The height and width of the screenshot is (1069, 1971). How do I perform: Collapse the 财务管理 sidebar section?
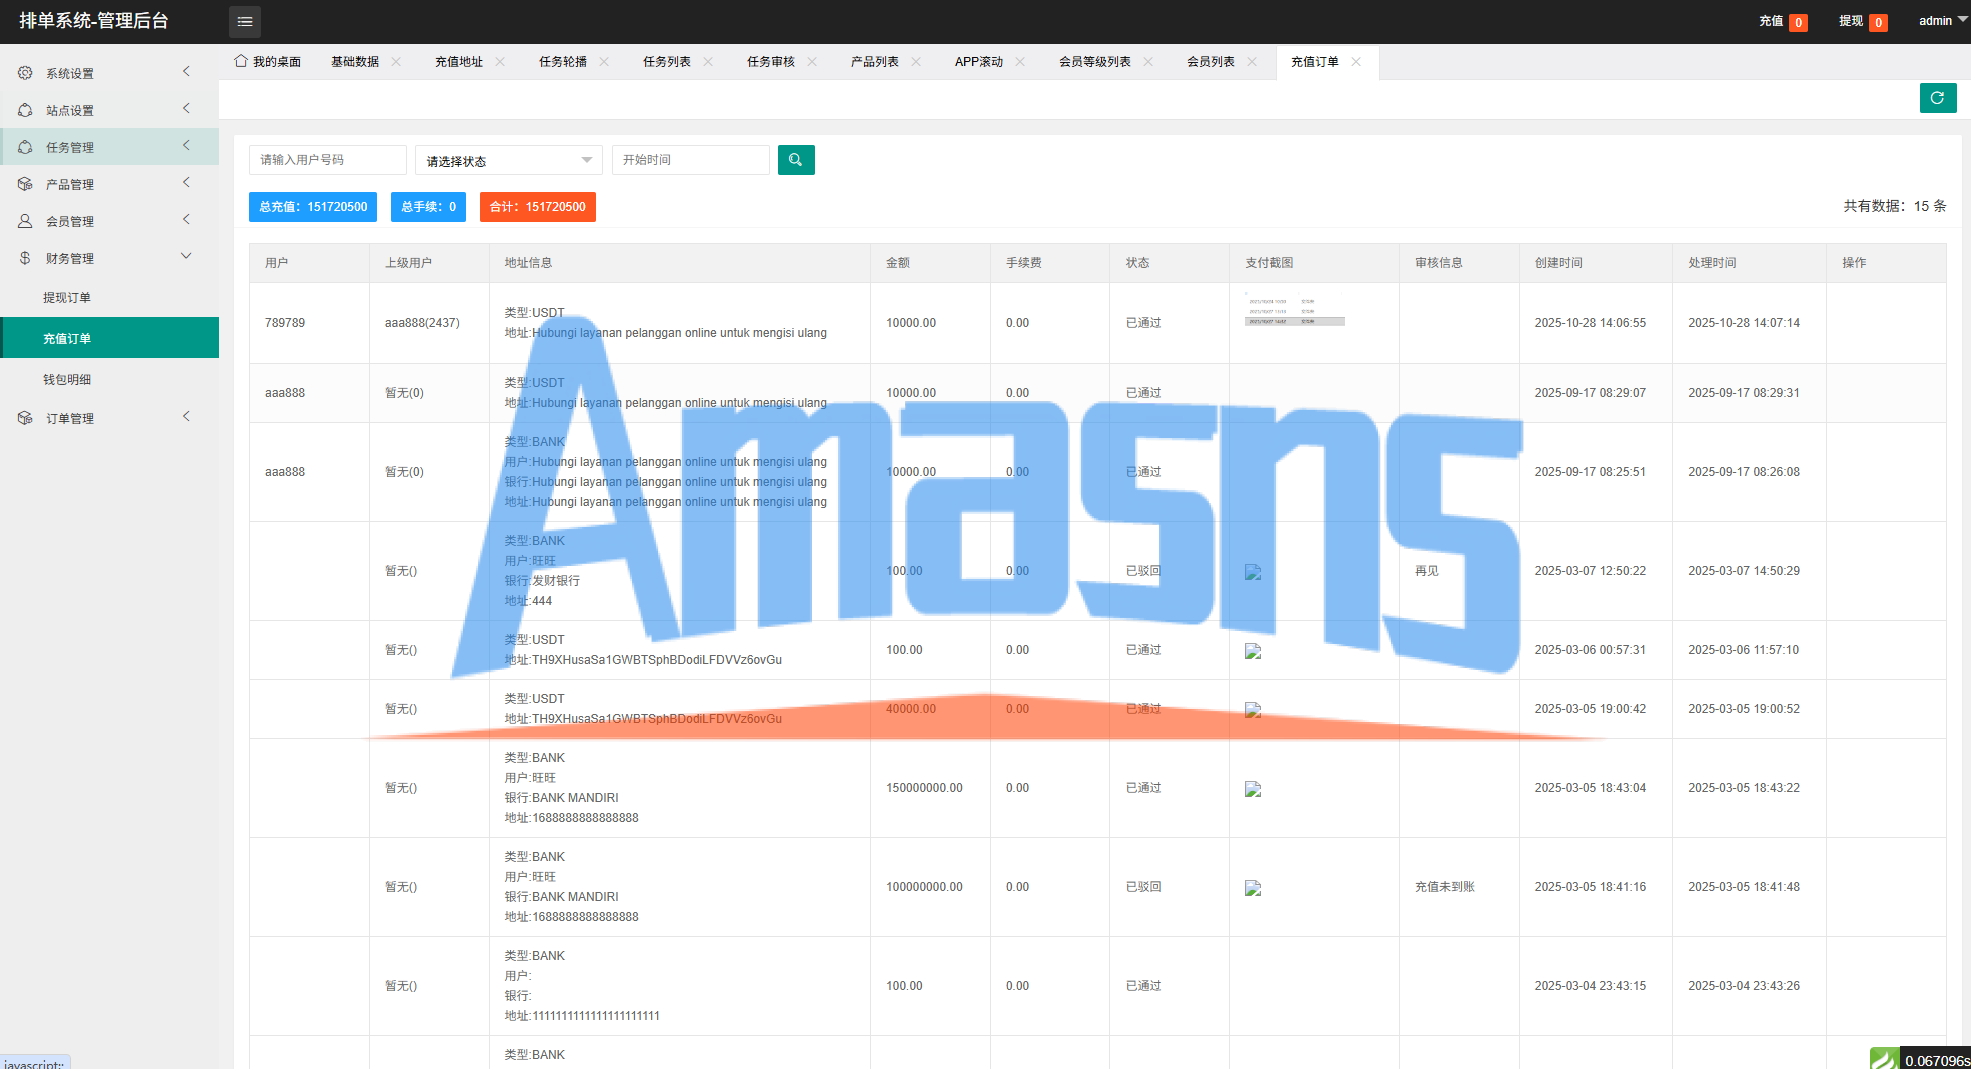108,258
